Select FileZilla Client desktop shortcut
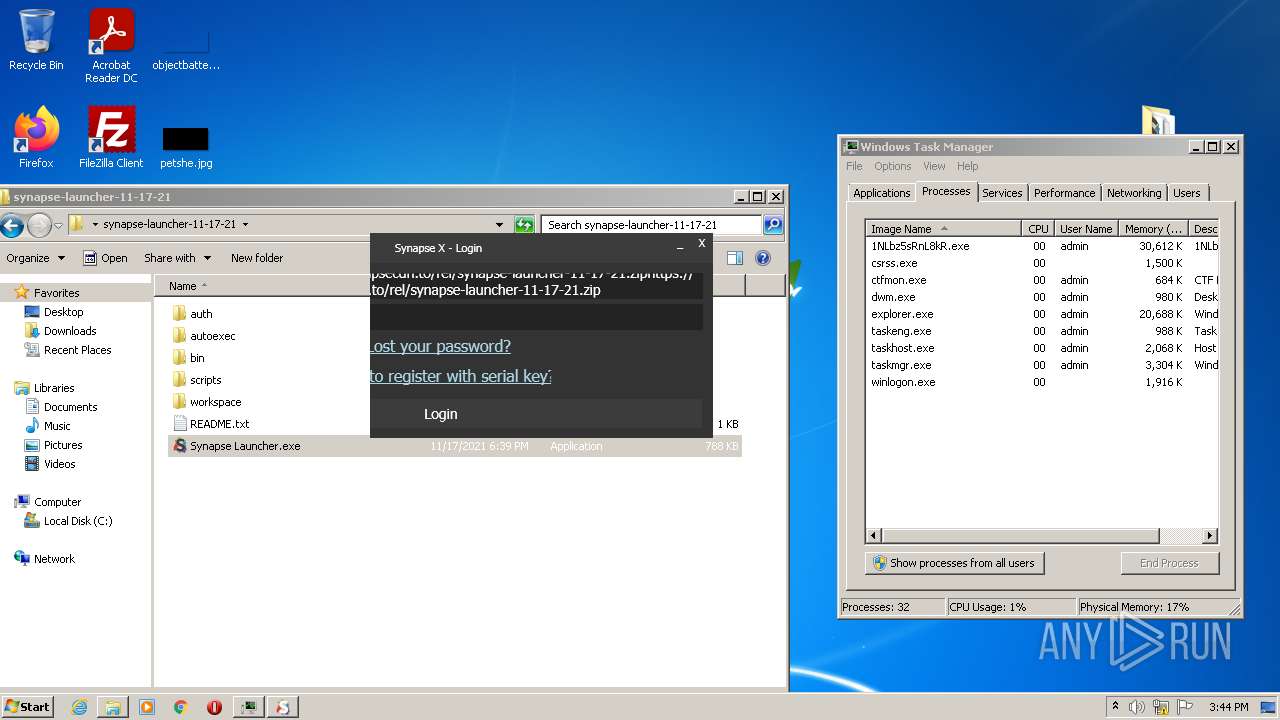 [111, 137]
